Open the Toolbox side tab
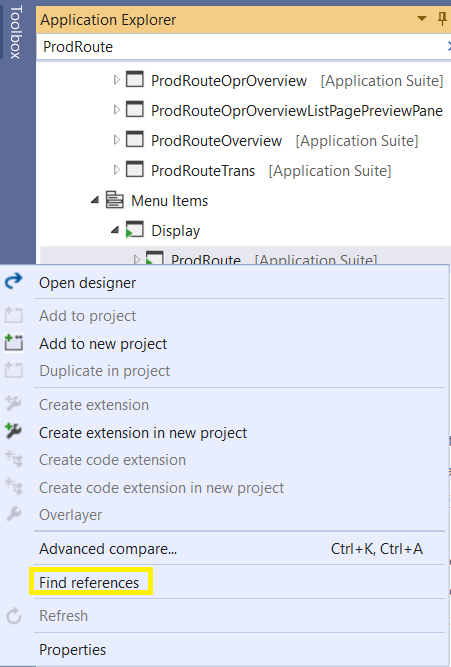Screen dimensions: 451x667 click(x=15, y=32)
